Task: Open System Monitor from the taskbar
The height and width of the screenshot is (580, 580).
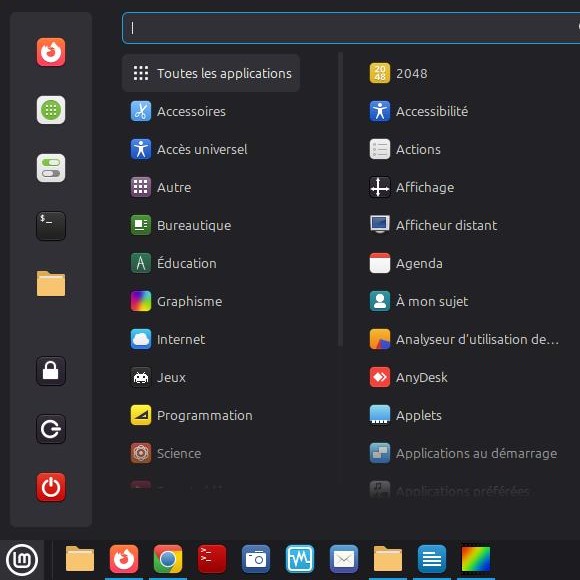Action: coord(300,559)
